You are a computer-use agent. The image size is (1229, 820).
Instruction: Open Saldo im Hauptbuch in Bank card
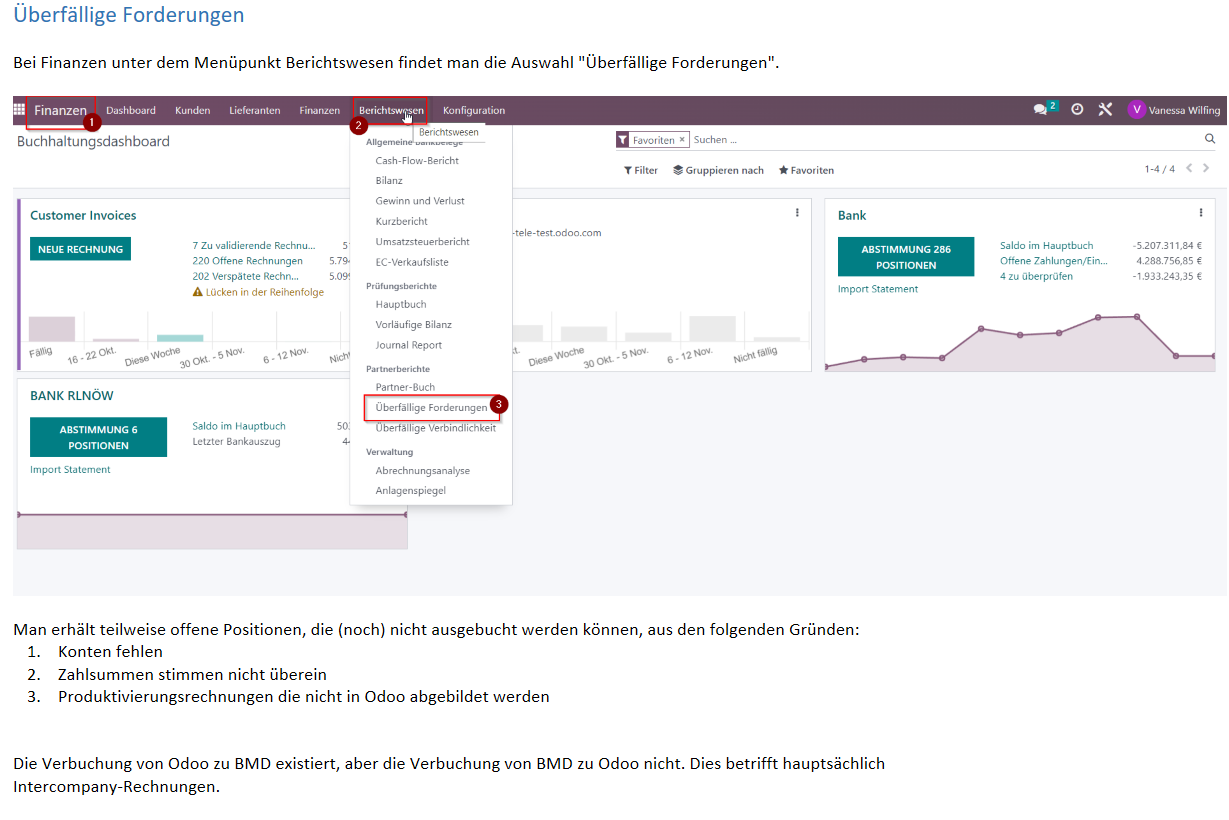point(1046,245)
